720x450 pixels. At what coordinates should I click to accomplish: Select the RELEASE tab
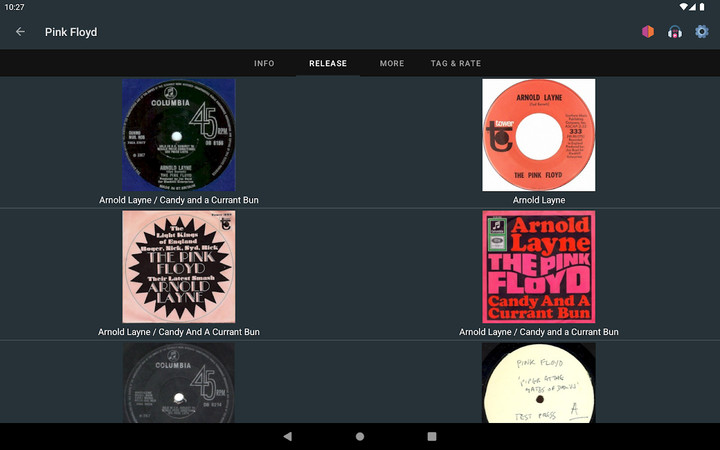(328, 63)
